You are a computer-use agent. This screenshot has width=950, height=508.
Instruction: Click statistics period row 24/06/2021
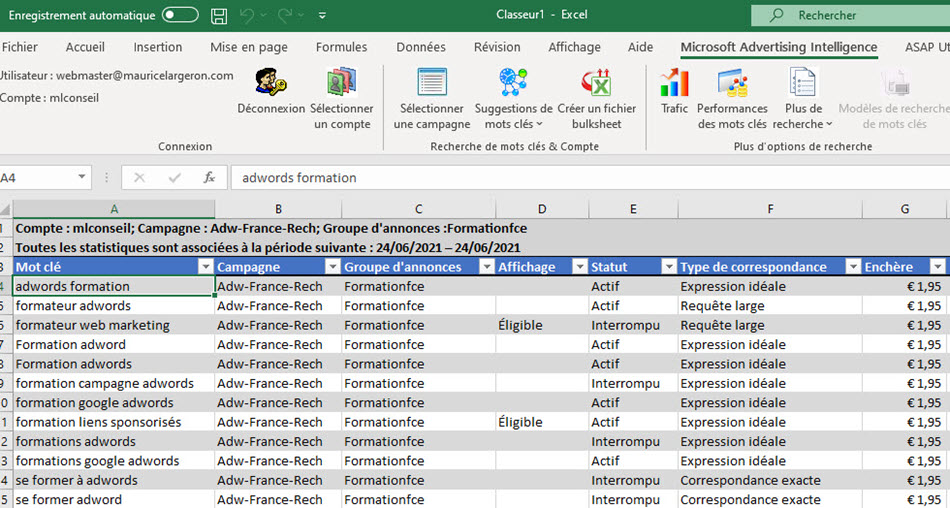click(268, 247)
